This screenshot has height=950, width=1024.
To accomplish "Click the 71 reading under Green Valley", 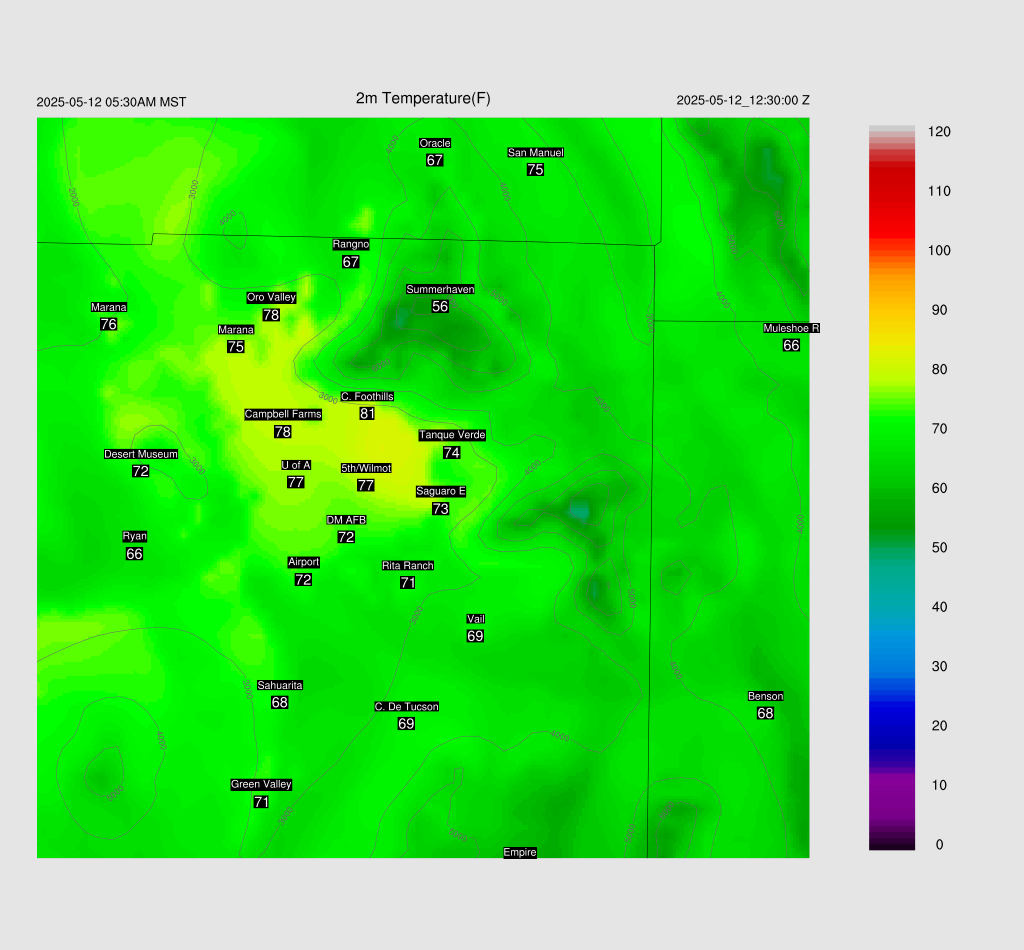I will (261, 802).
